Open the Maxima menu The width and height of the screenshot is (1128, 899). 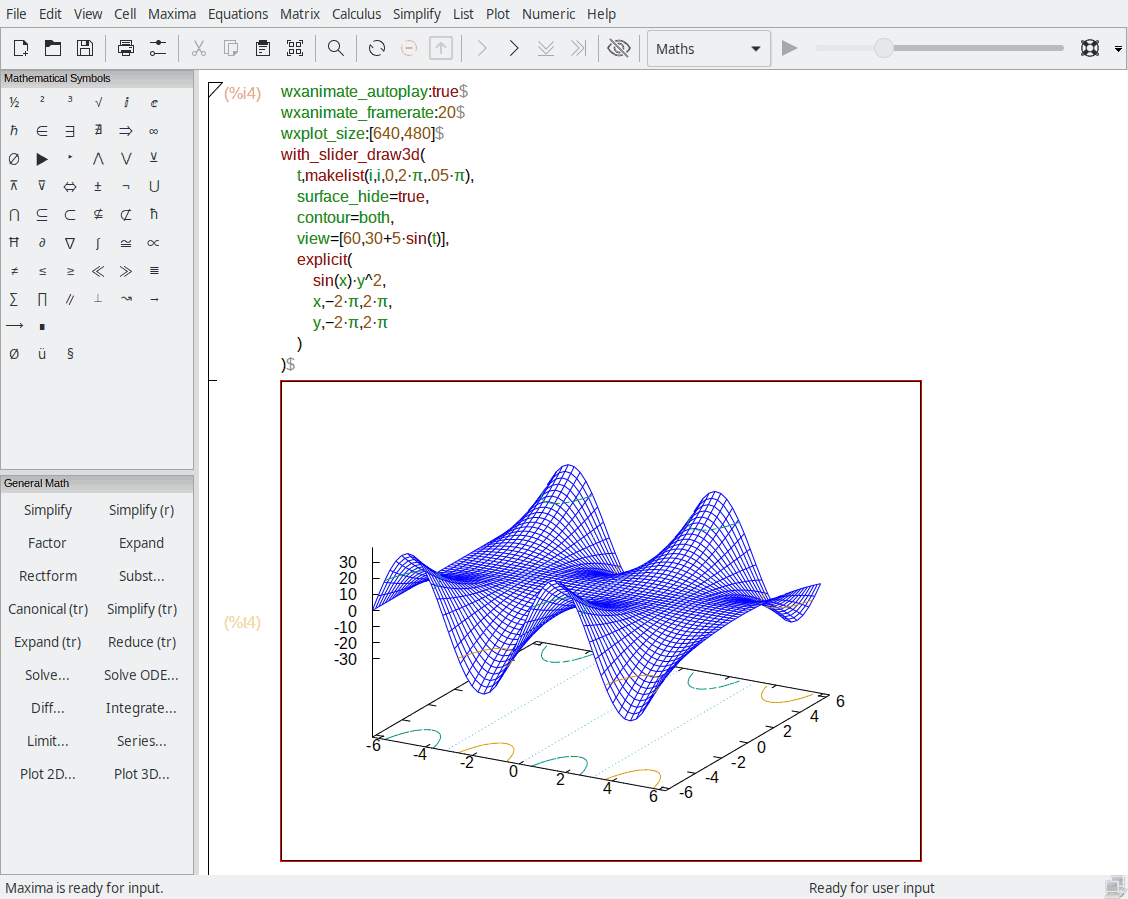pos(172,14)
